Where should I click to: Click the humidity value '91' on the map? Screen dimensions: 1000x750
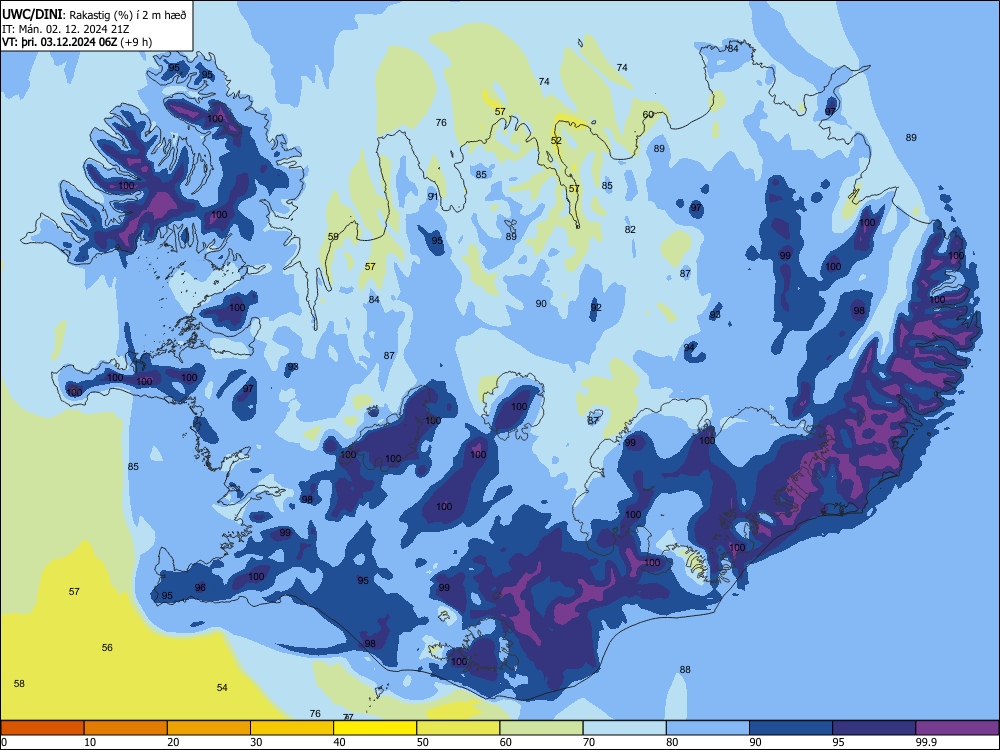(x=433, y=196)
